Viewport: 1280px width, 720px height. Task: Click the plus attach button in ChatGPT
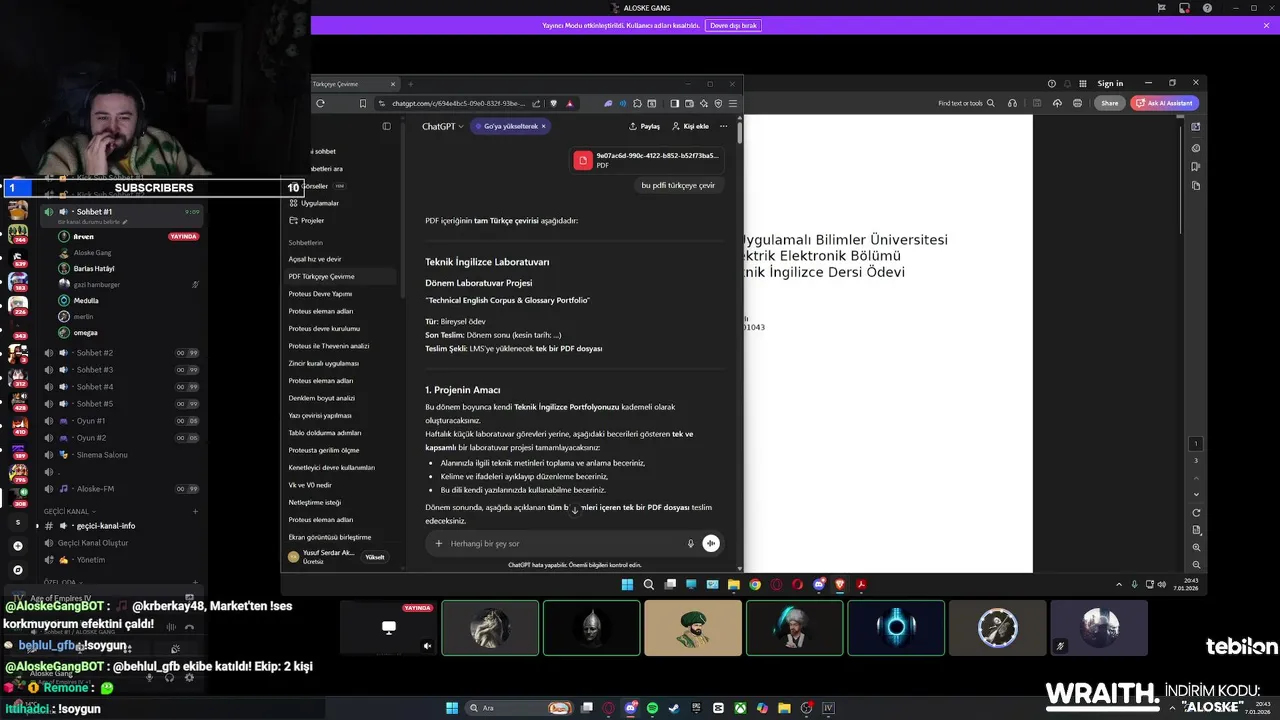click(438, 543)
